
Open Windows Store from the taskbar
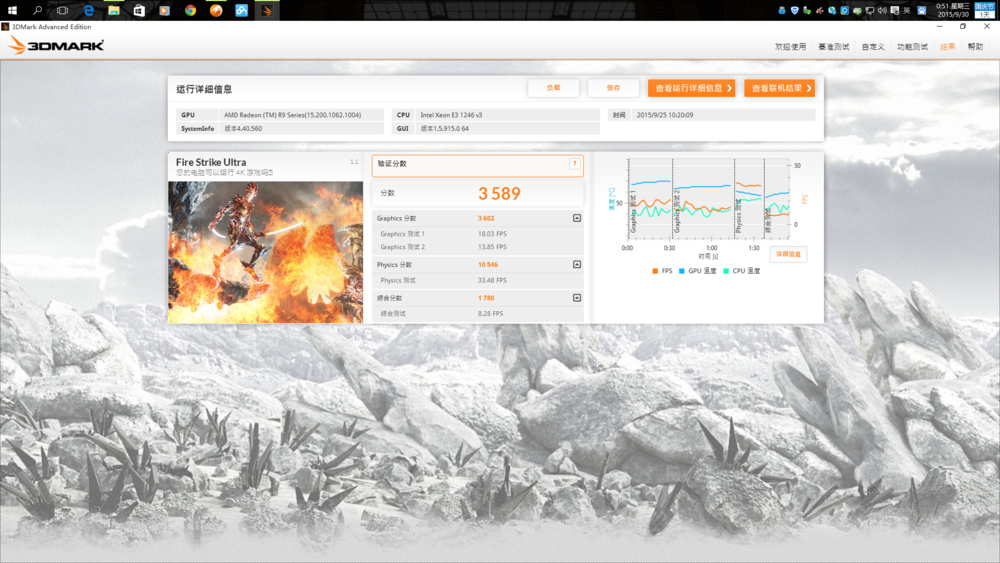pos(139,10)
